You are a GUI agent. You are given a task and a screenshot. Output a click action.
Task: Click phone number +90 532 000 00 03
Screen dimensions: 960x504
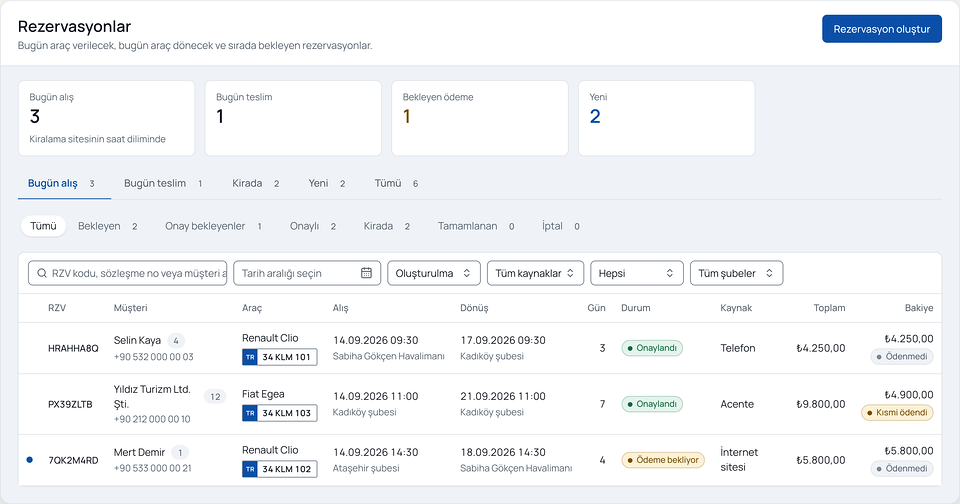(153, 356)
